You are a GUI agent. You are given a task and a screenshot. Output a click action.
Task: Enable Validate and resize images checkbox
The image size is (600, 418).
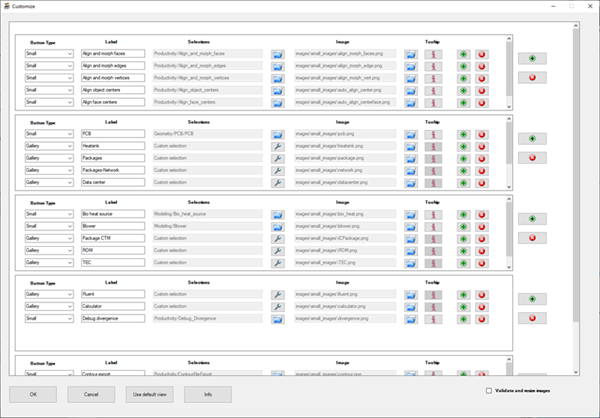(x=488, y=391)
